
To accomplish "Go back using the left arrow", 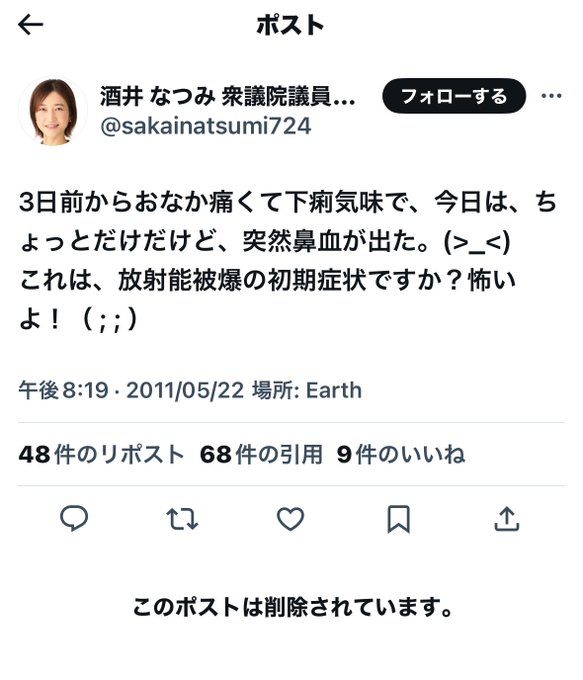I will 31,25.
